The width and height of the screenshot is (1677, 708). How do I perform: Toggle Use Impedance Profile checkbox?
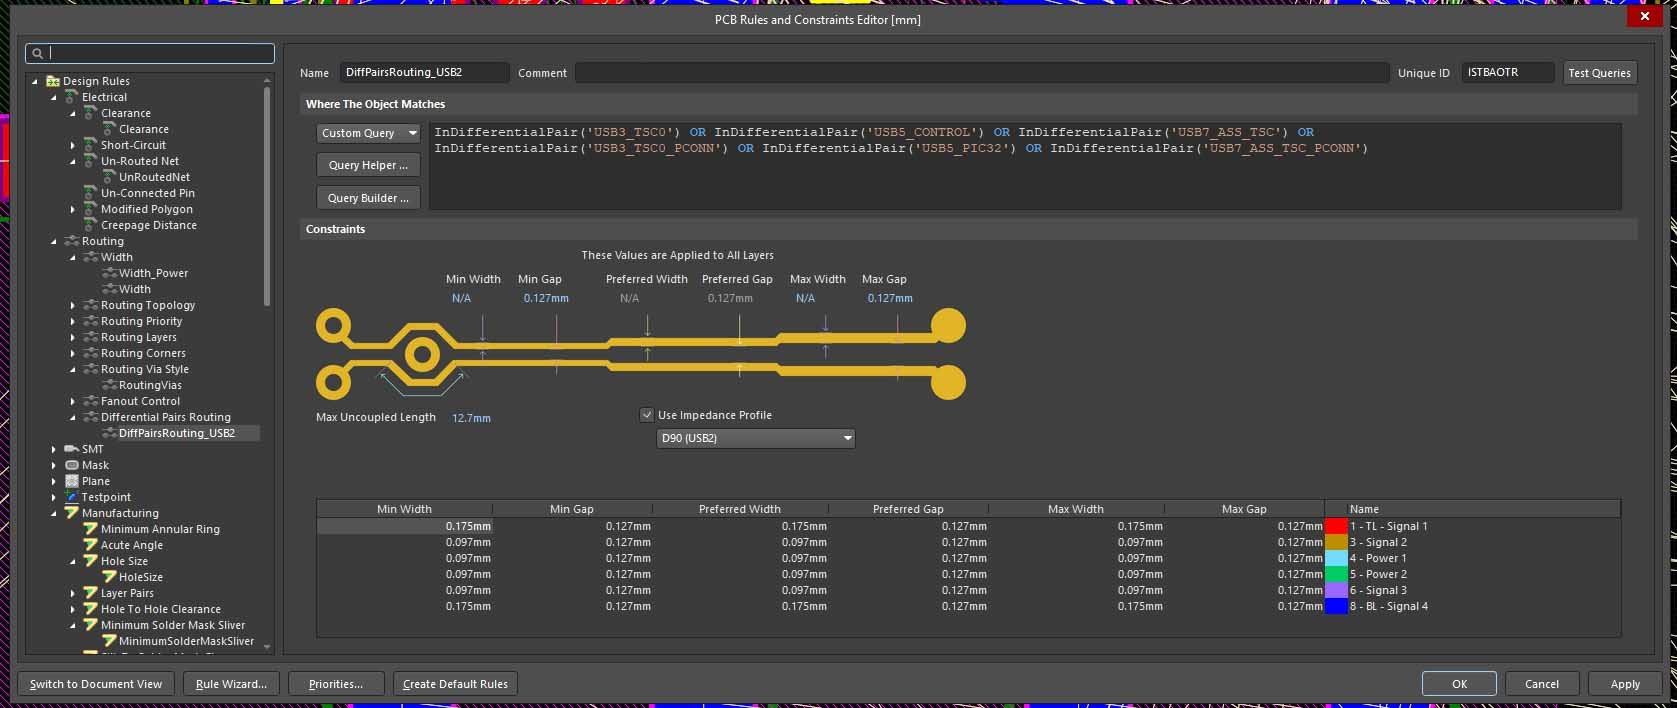[647, 415]
